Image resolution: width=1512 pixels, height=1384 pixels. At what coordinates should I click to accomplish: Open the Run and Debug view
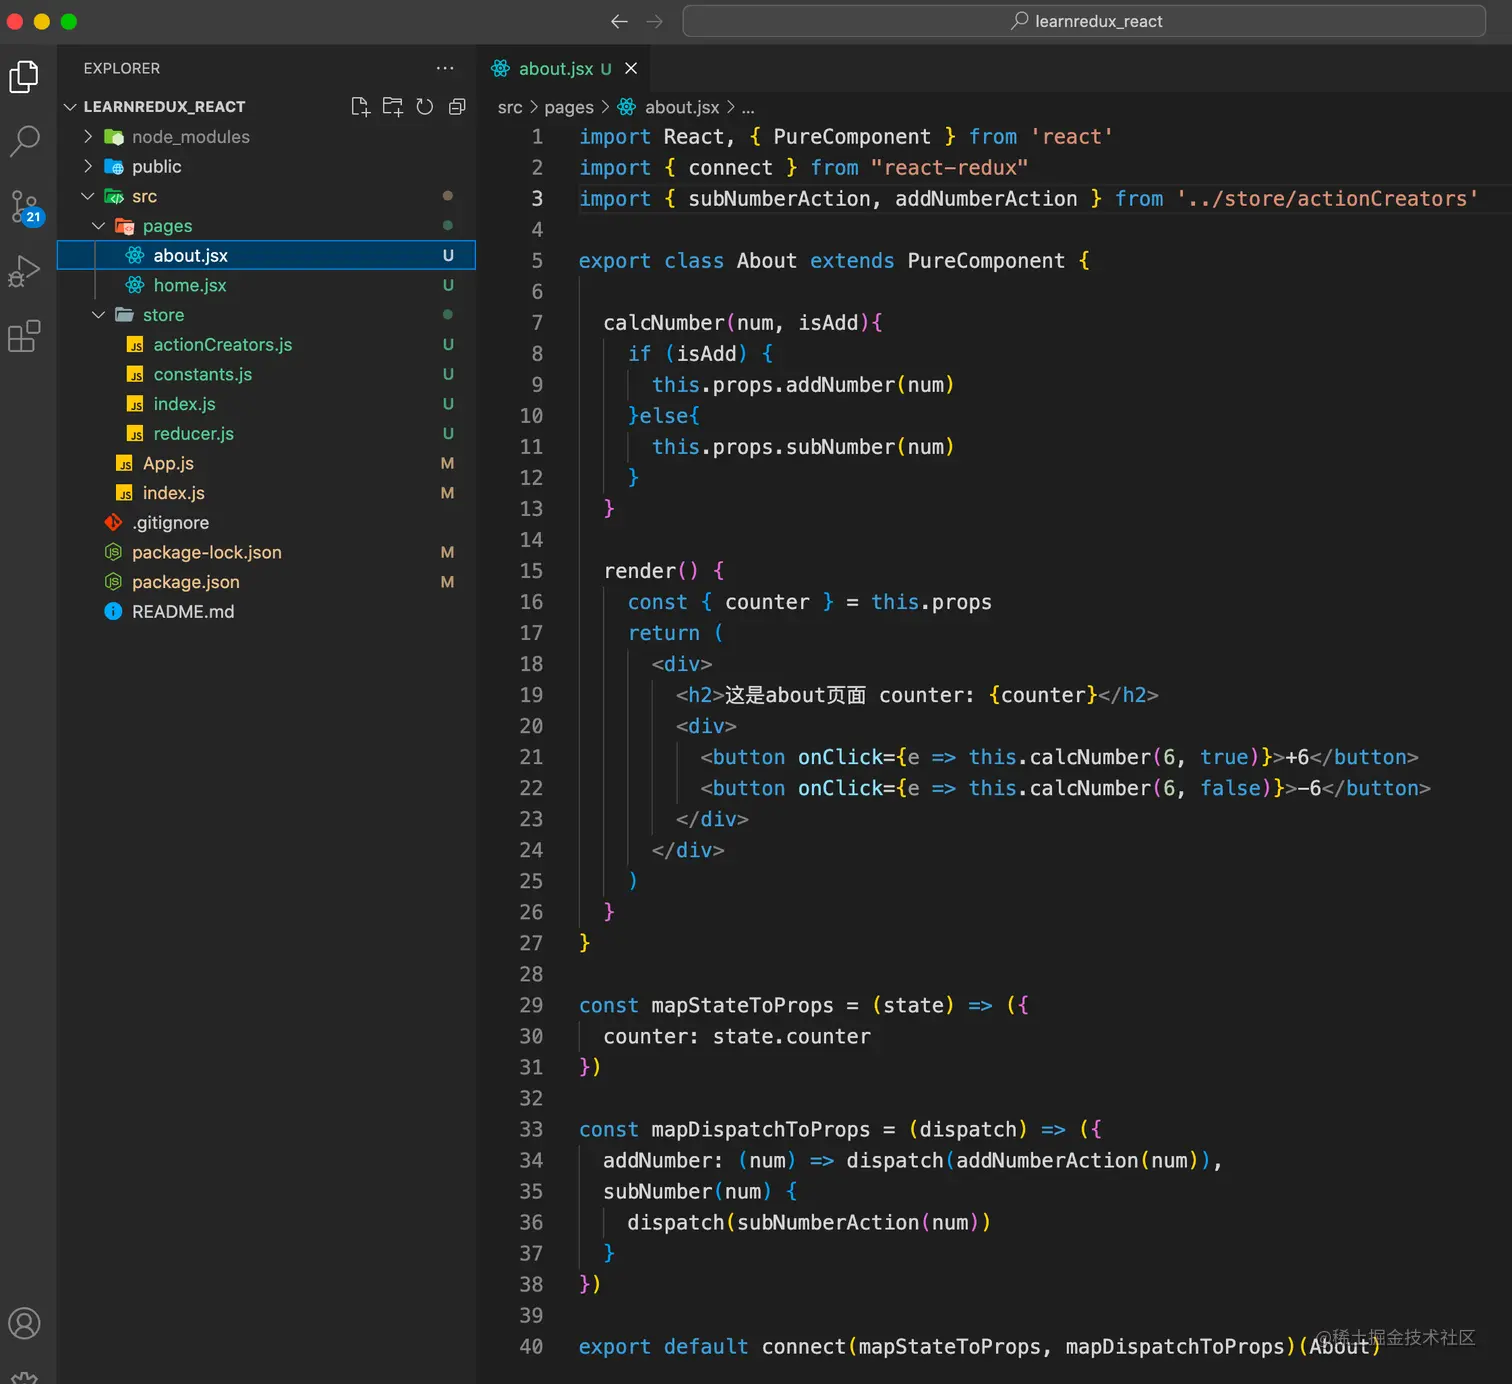tap(24, 271)
